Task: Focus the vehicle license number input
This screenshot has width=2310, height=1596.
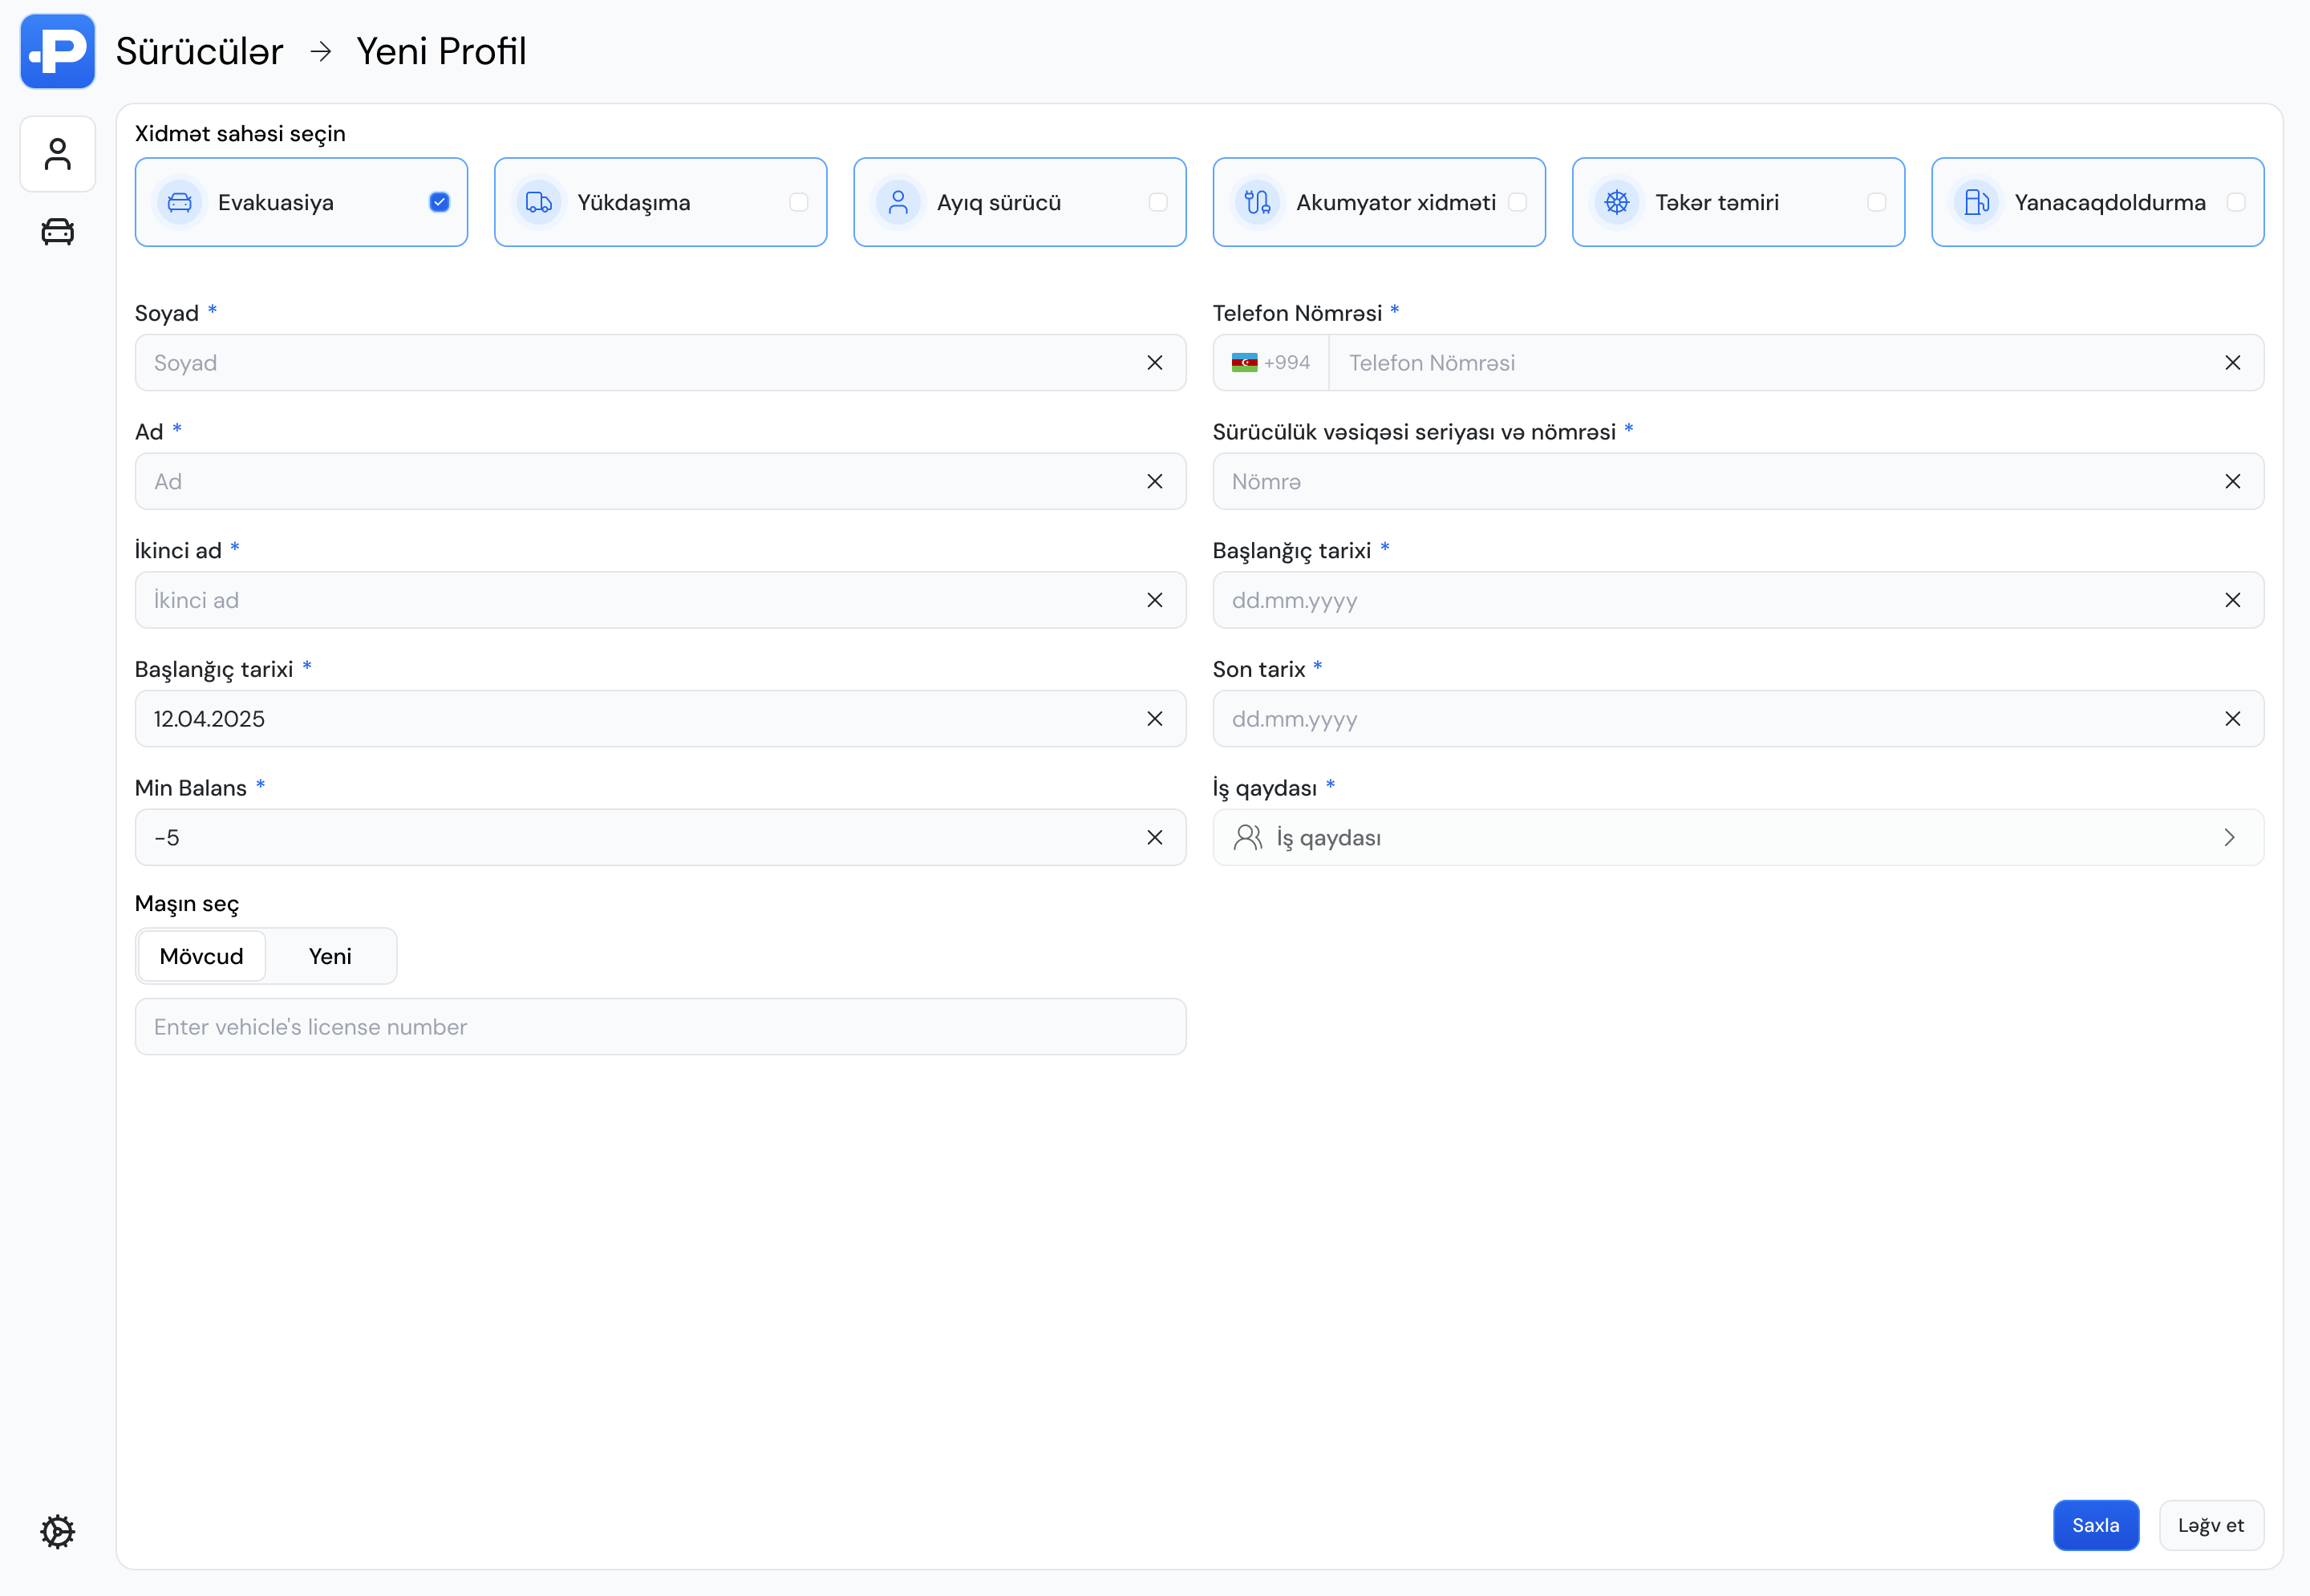Action: (660, 1027)
